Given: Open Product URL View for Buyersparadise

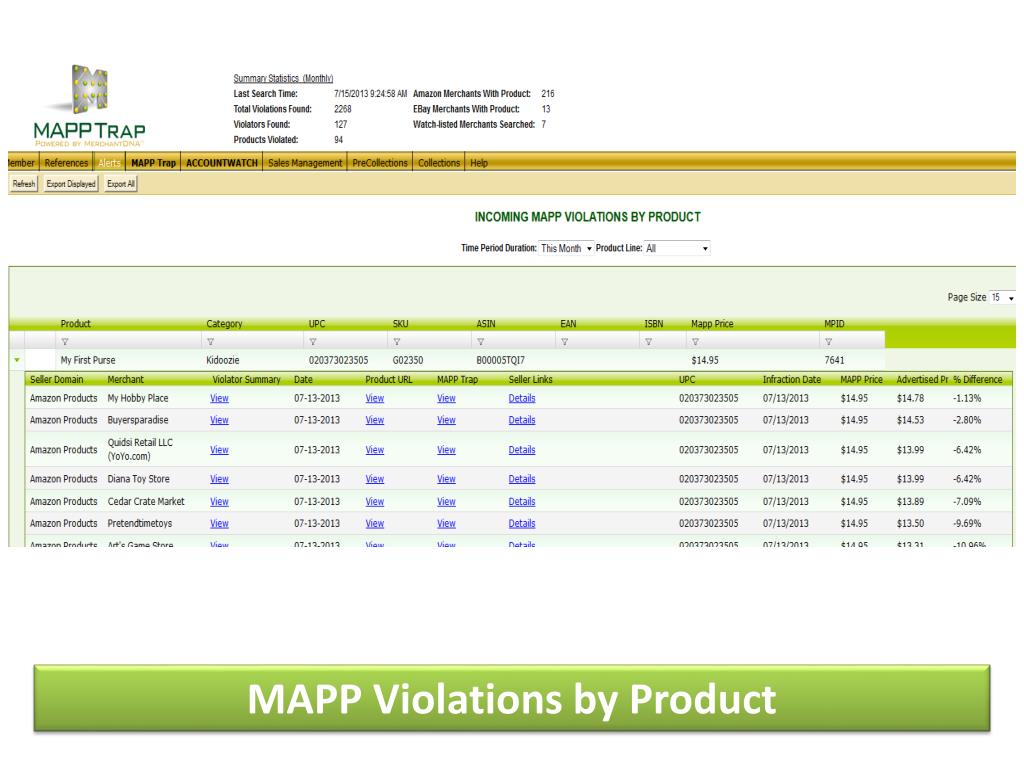Looking at the screenshot, I should (x=375, y=420).
